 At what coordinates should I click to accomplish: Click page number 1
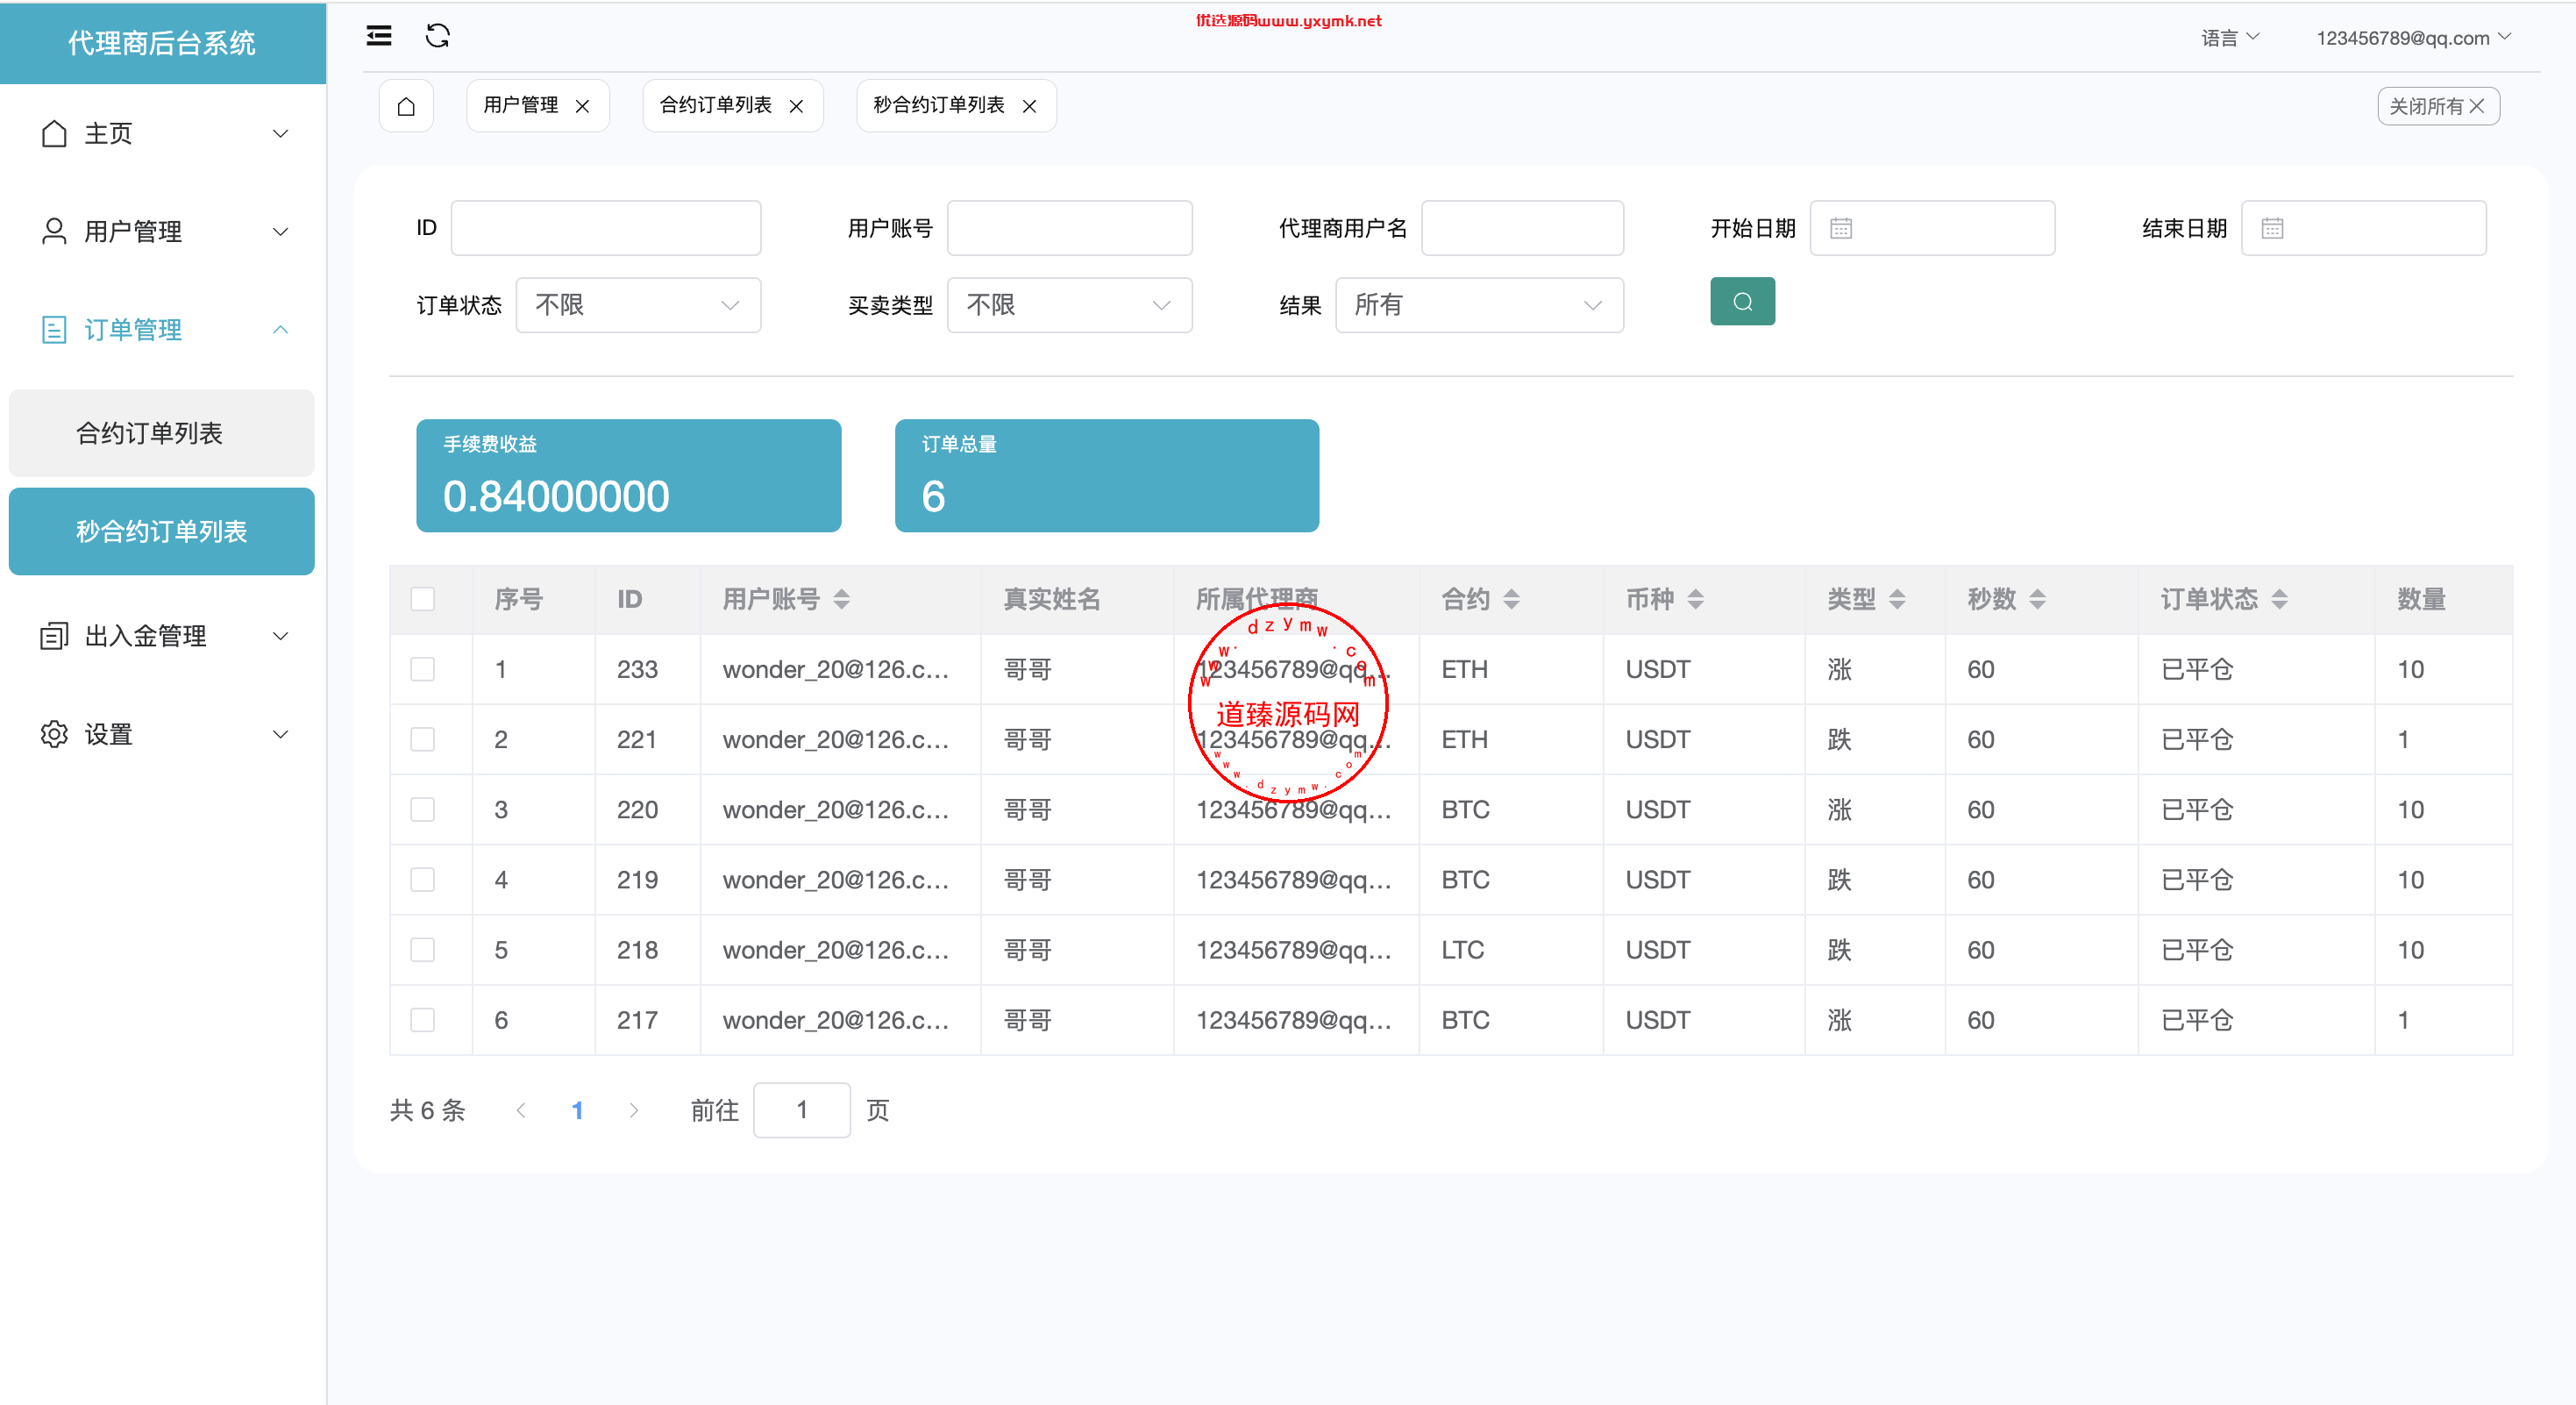pos(577,1110)
